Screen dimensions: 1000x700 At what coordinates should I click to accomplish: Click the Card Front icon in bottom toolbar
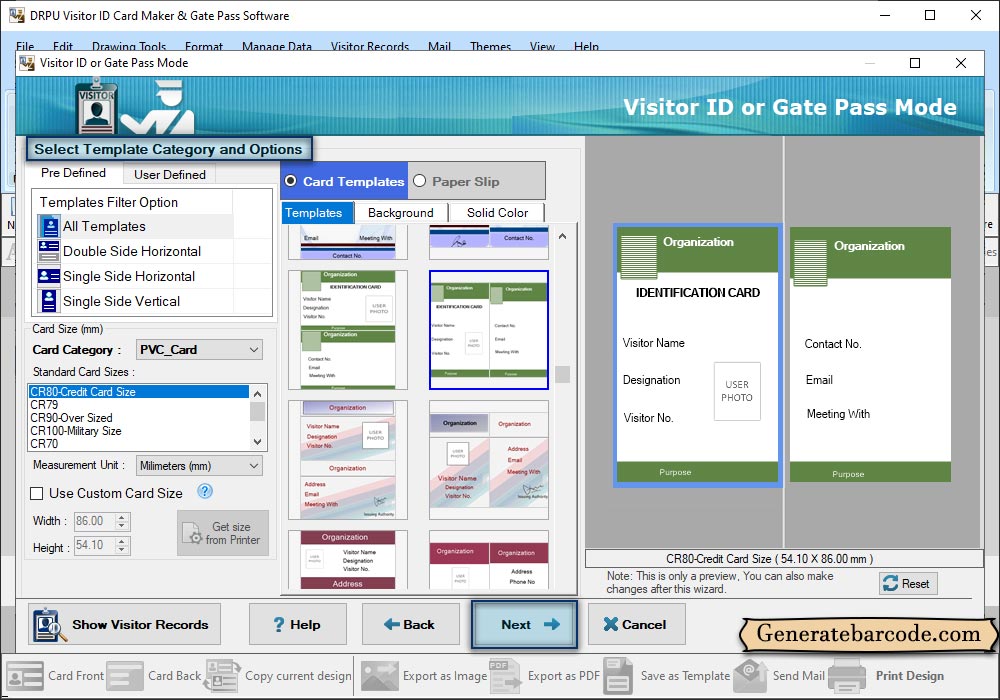tap(25, 676)
